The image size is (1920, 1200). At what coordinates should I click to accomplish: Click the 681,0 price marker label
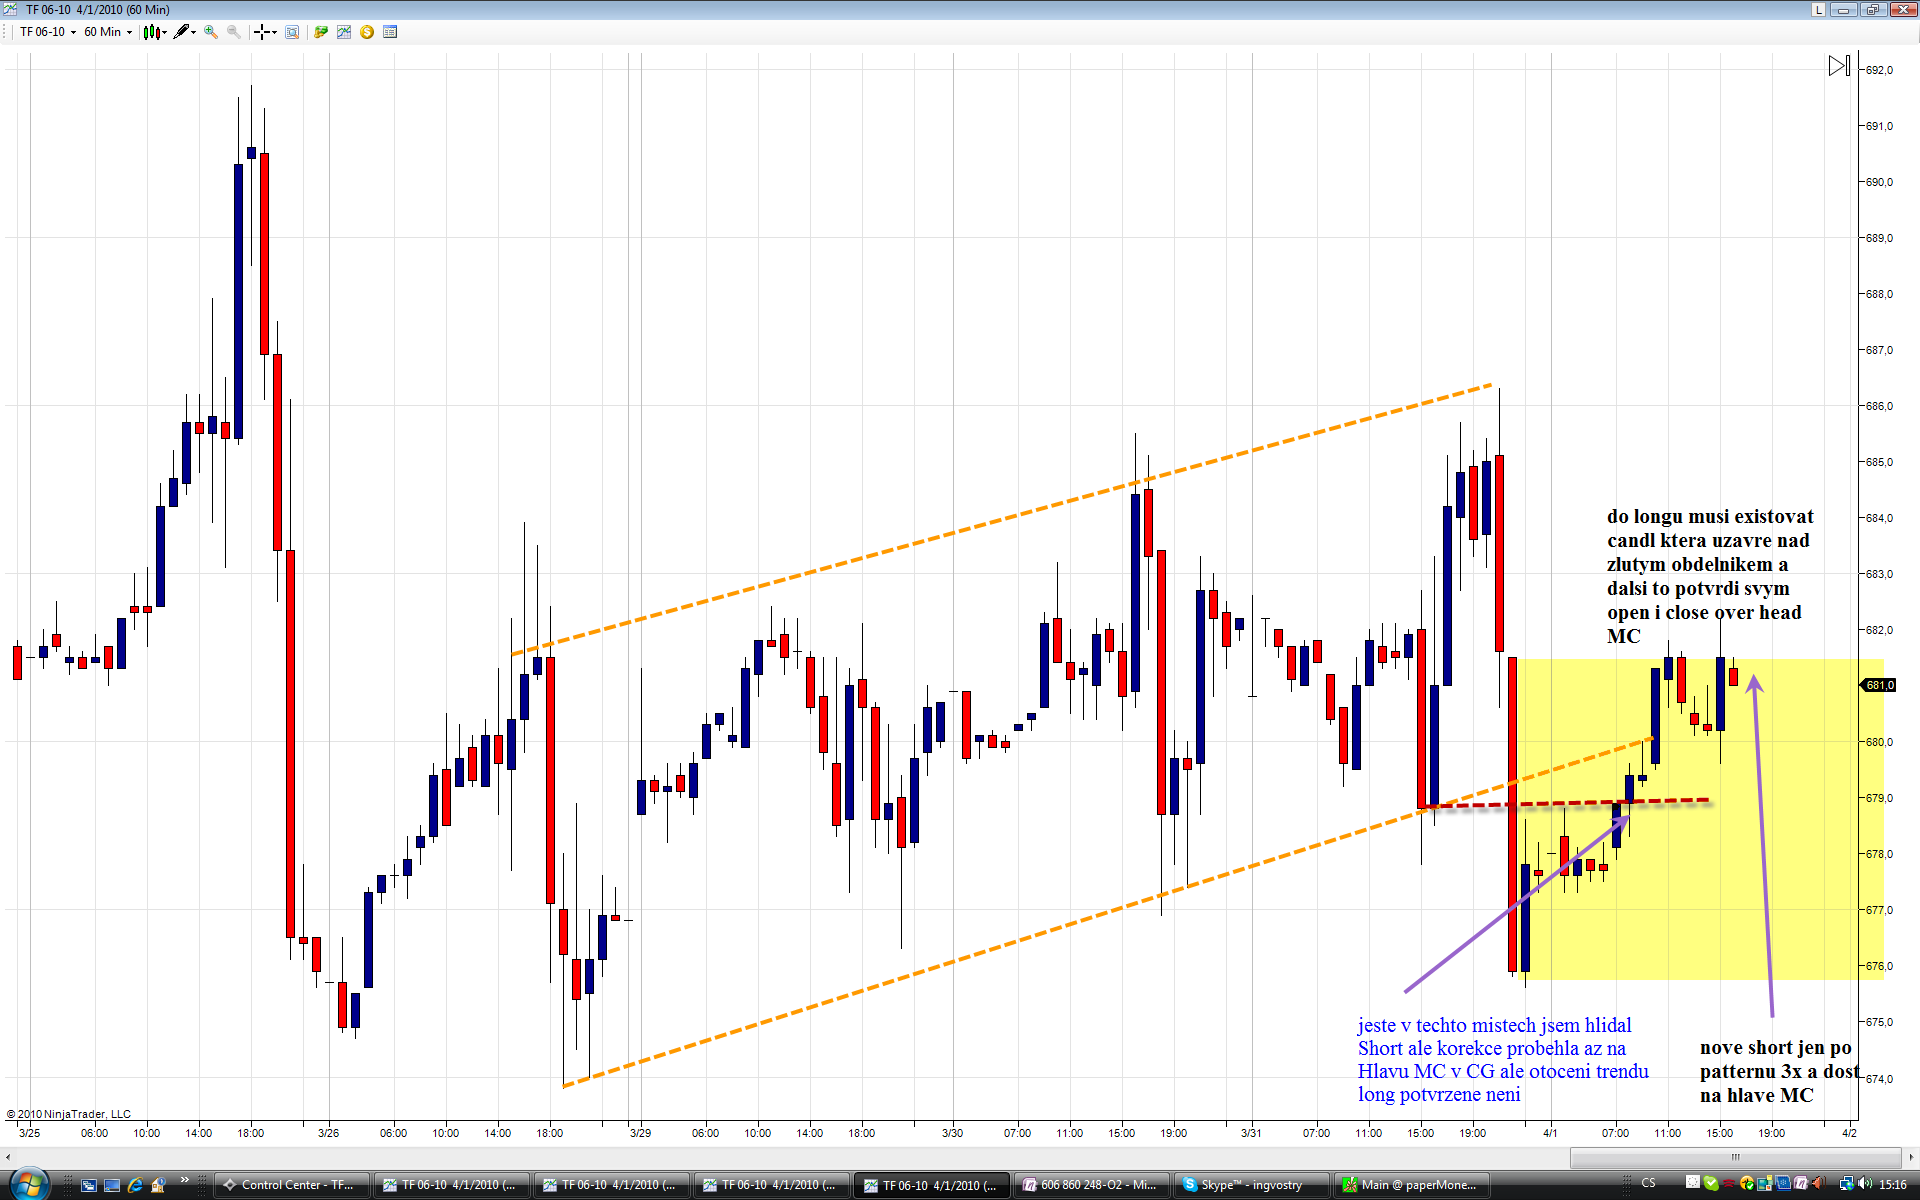tap(1878, 685)
